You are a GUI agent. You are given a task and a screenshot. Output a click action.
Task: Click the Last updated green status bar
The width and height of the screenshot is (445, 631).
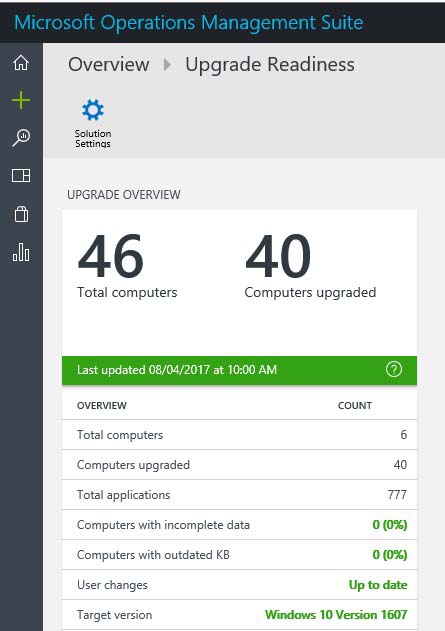239,370
